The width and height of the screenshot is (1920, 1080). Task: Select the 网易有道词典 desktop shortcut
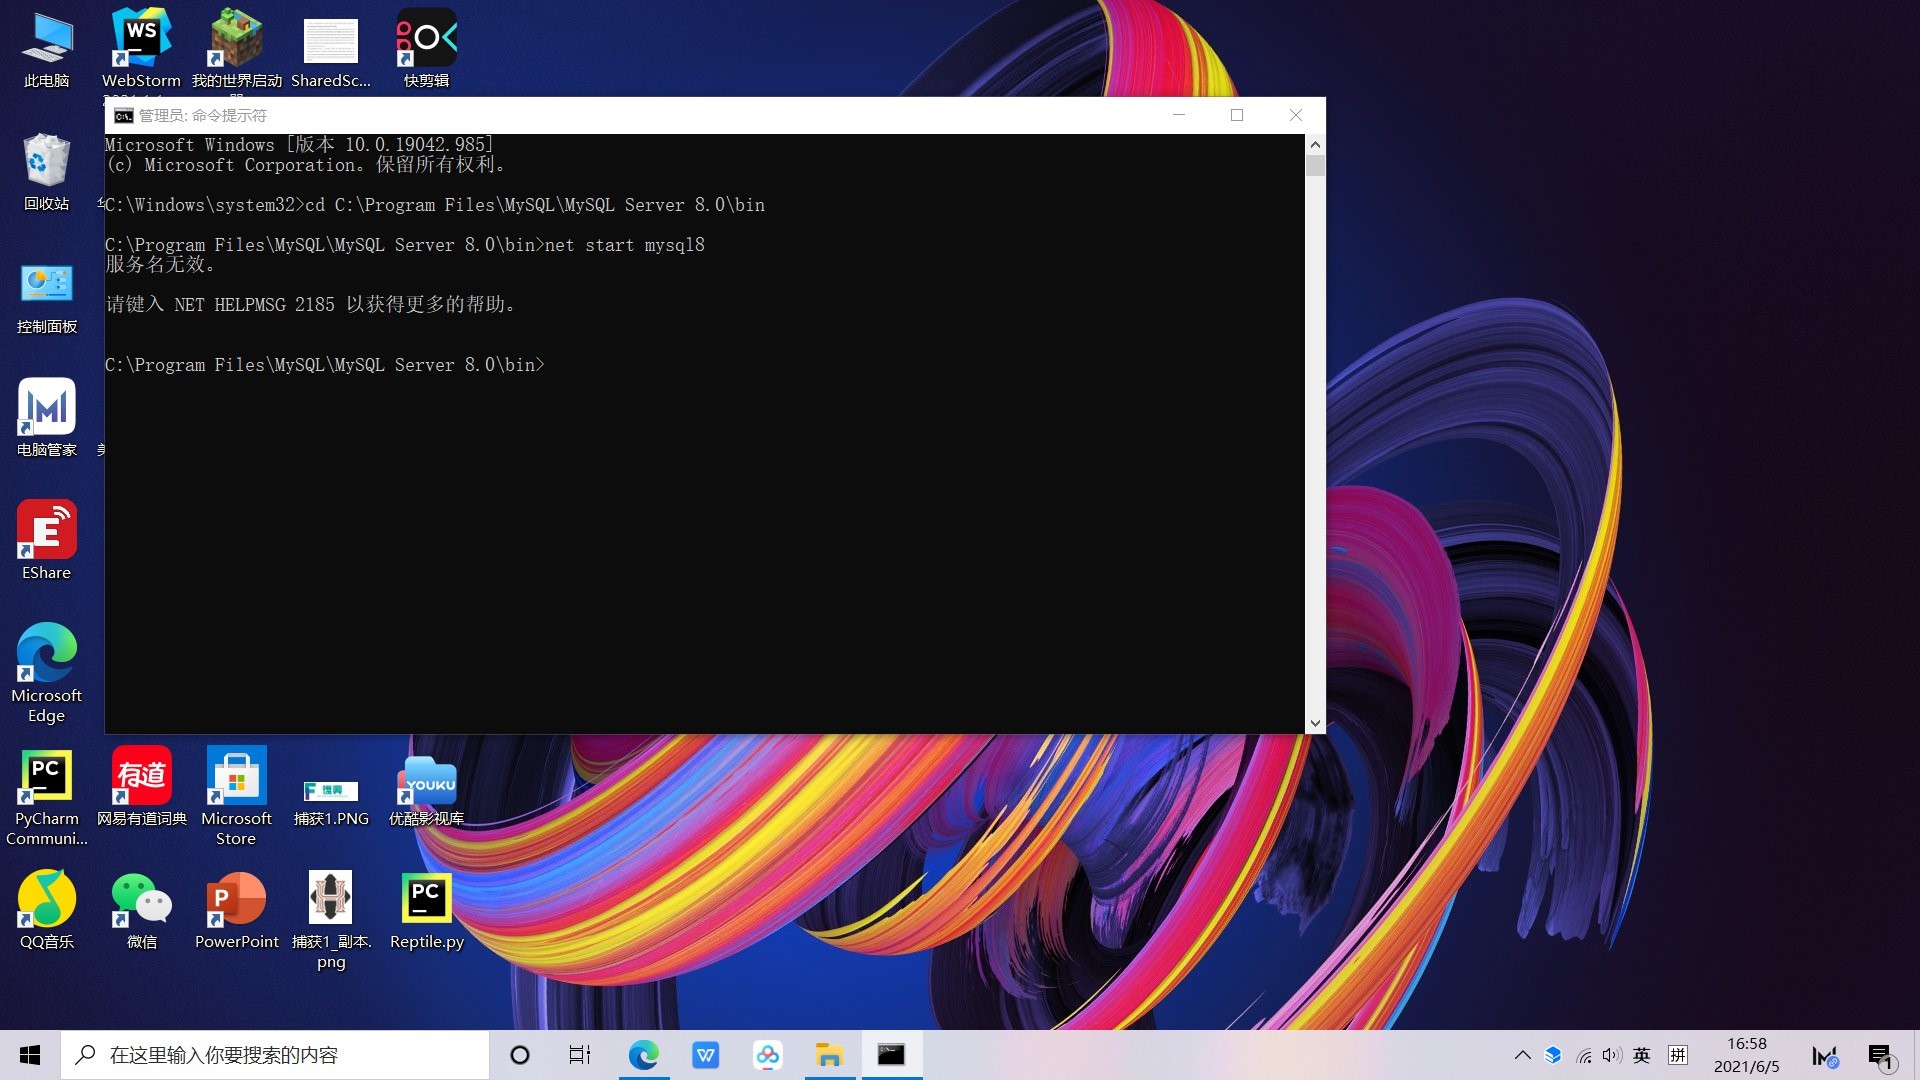pos(141,787)
